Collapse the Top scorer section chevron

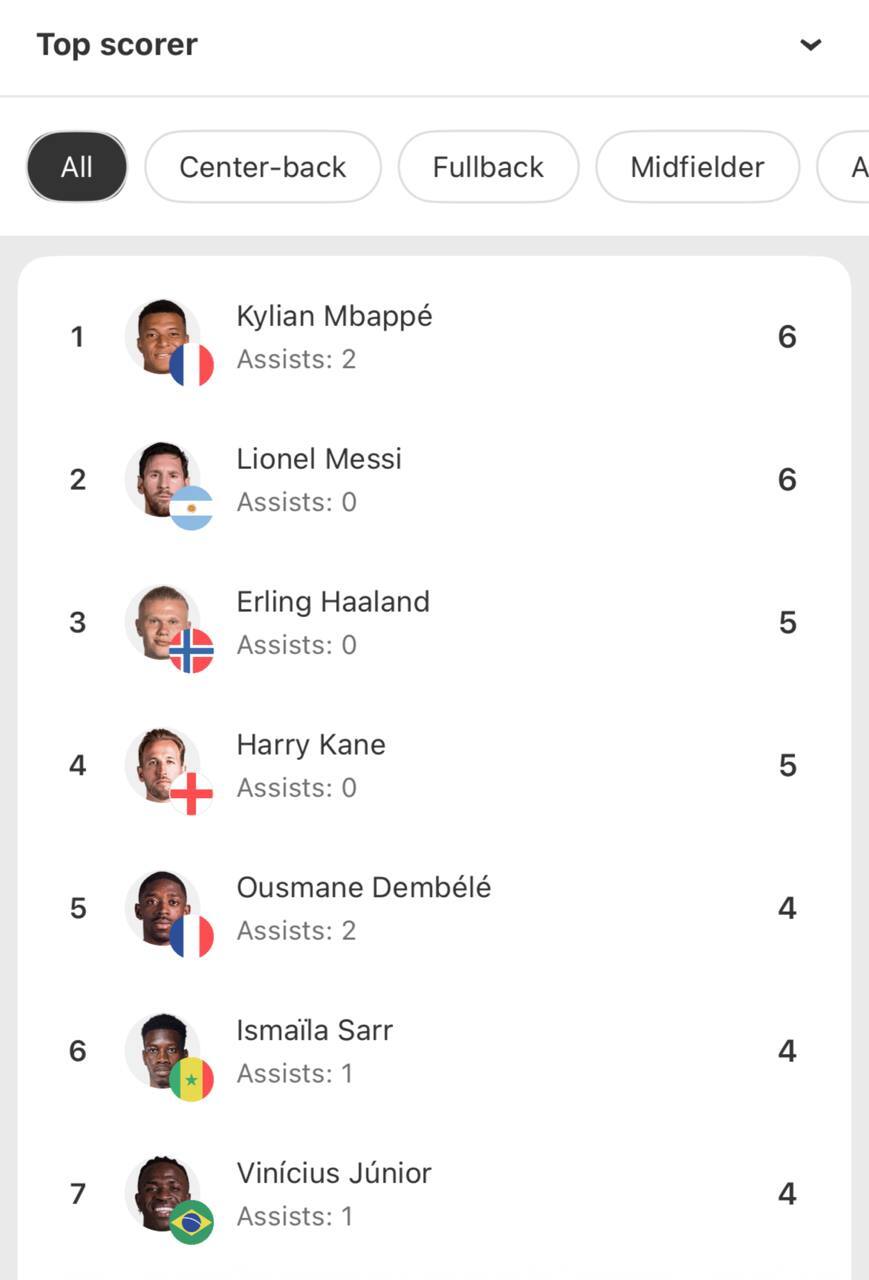811,45
